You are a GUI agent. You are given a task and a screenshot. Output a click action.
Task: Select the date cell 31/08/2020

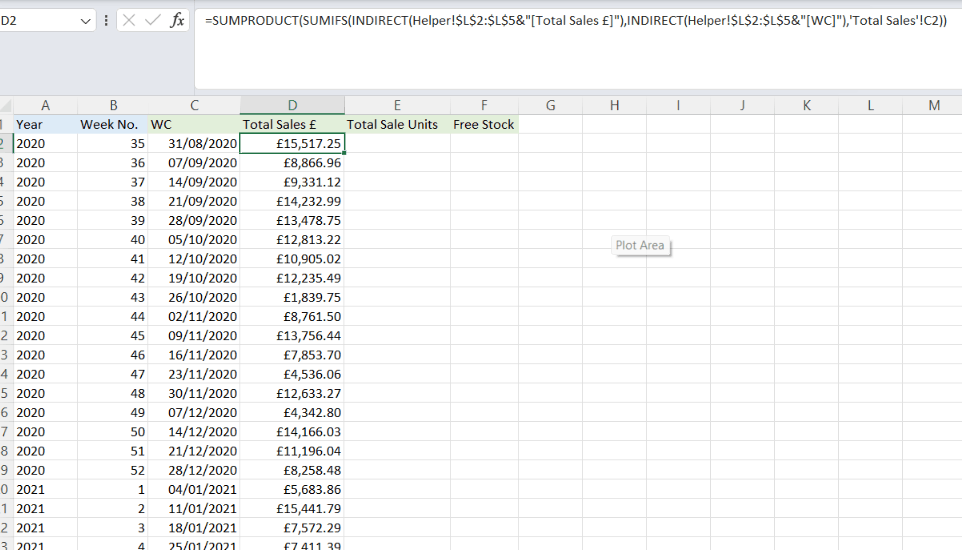click(x=194, y=144)
